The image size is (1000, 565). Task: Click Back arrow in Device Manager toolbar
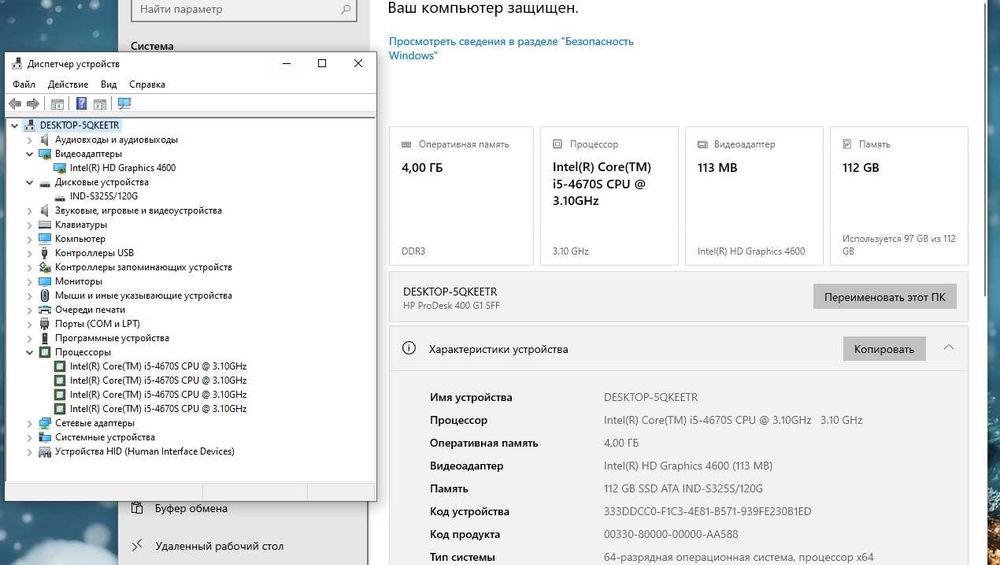(x=15, y=103)
